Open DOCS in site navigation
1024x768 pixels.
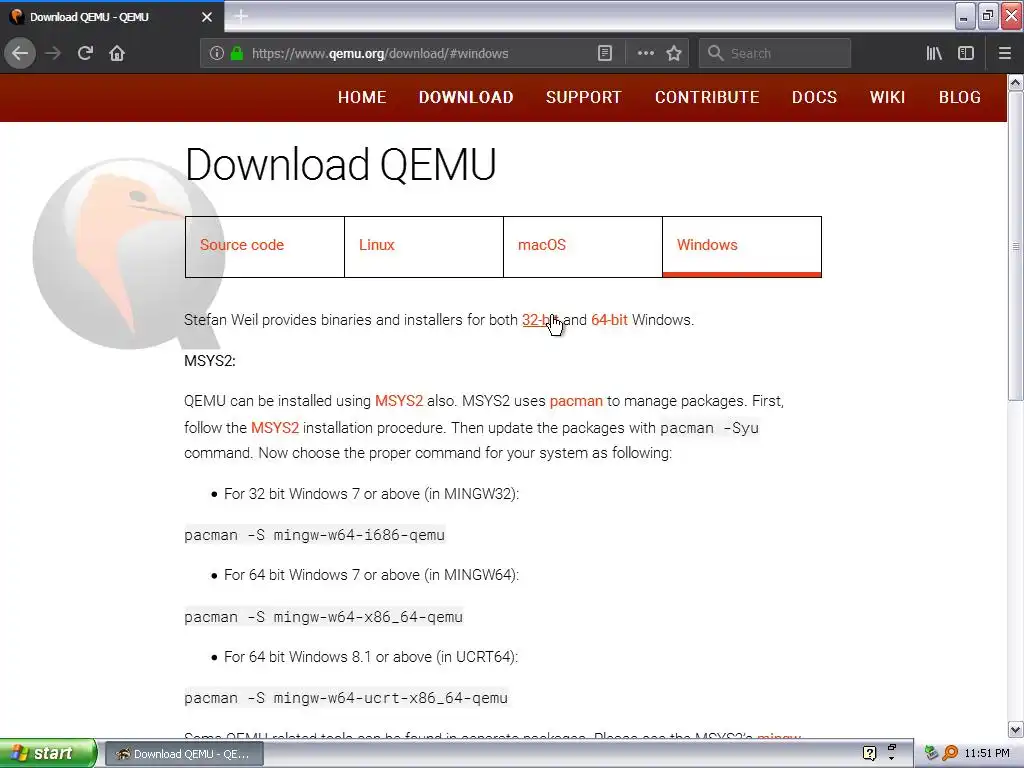814,97
